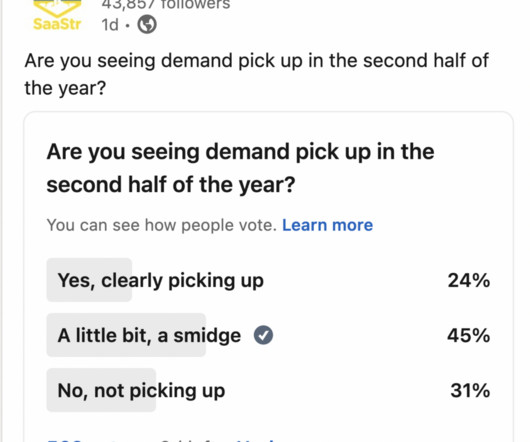Screen dimensions: 530x442
Task: Click the blue Undo link at bottom
Action: point(255,441)
